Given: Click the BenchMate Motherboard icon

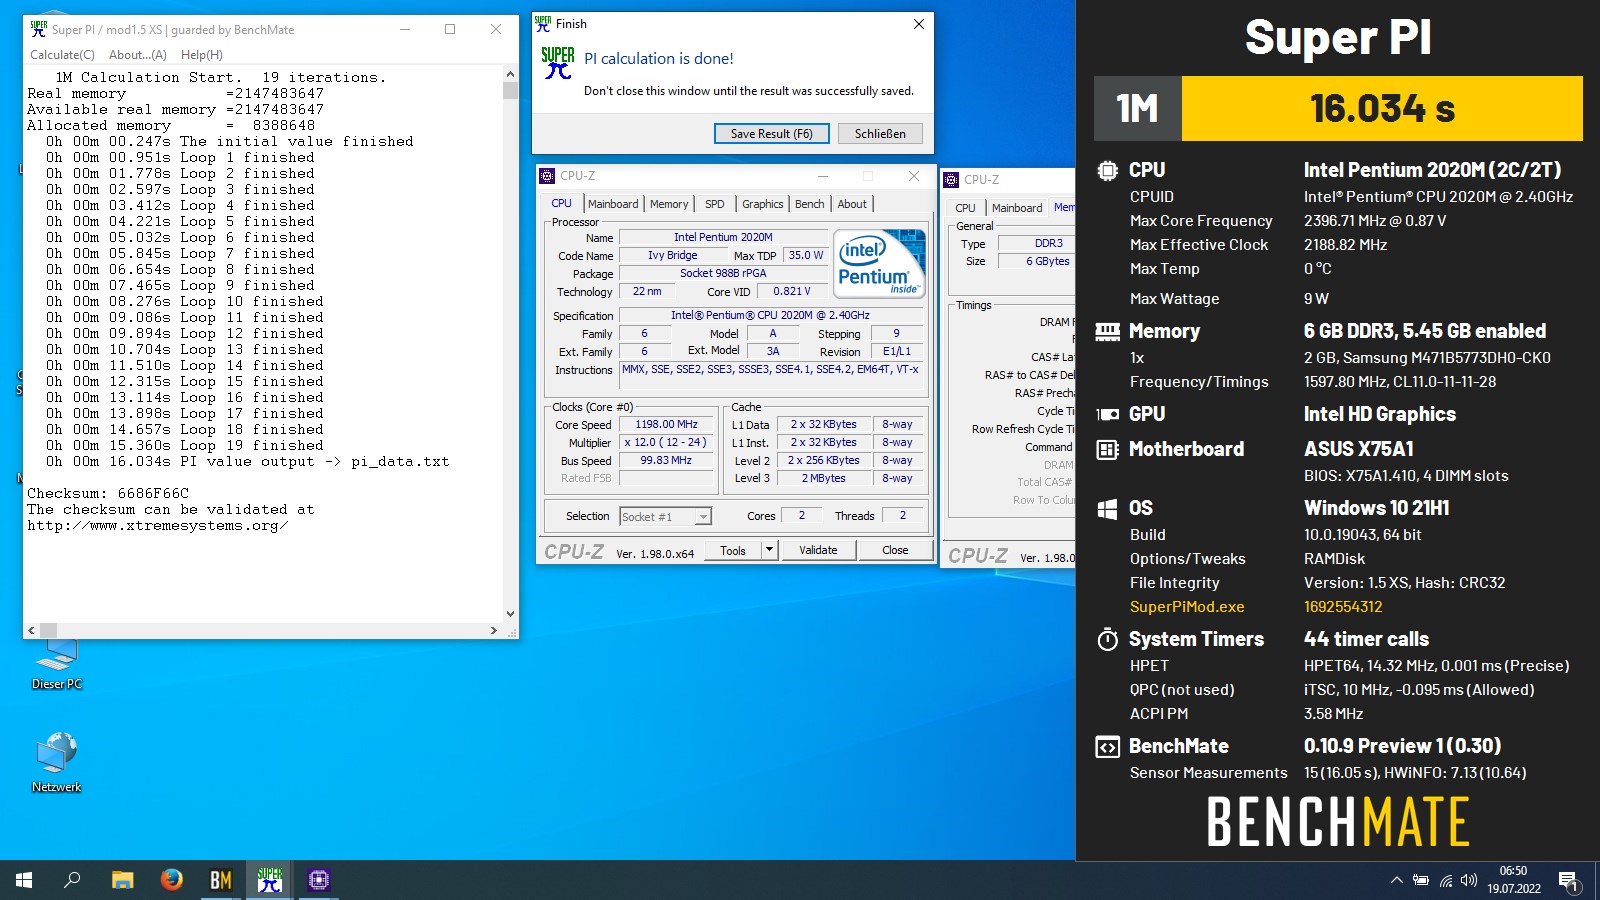Looking at the screenshot, I should pyautogui.click(x=1107, y=450).
